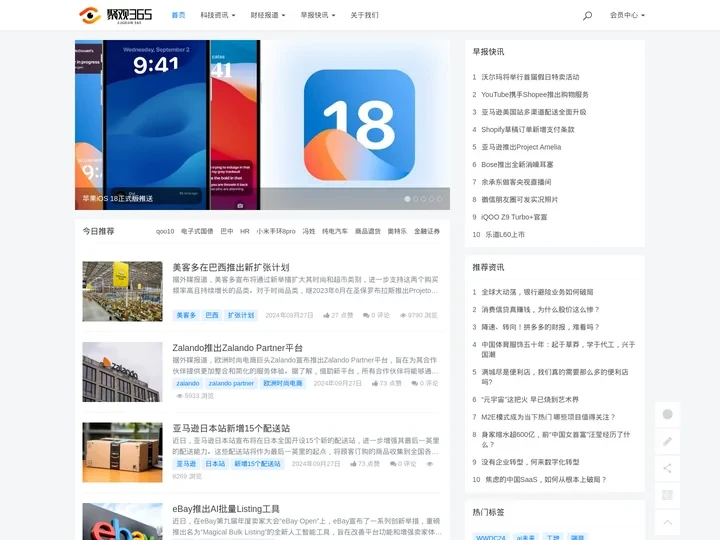The height and width of the screenshot is (540, 720).
Task: Open article eBay推出AI批量Listing工具
Action: pyautogui.click(x=226, y=509)
